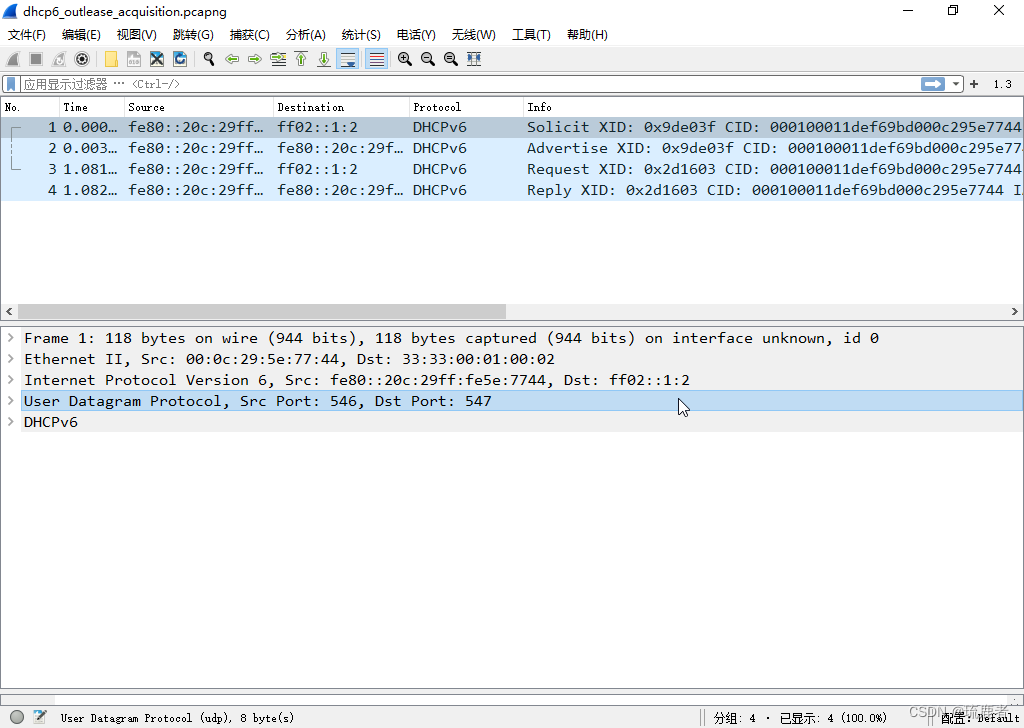Image resolution: width=1024 pixels, height=728 pixels.
Task: Jump to the last packet
Action: click(324, 59)
